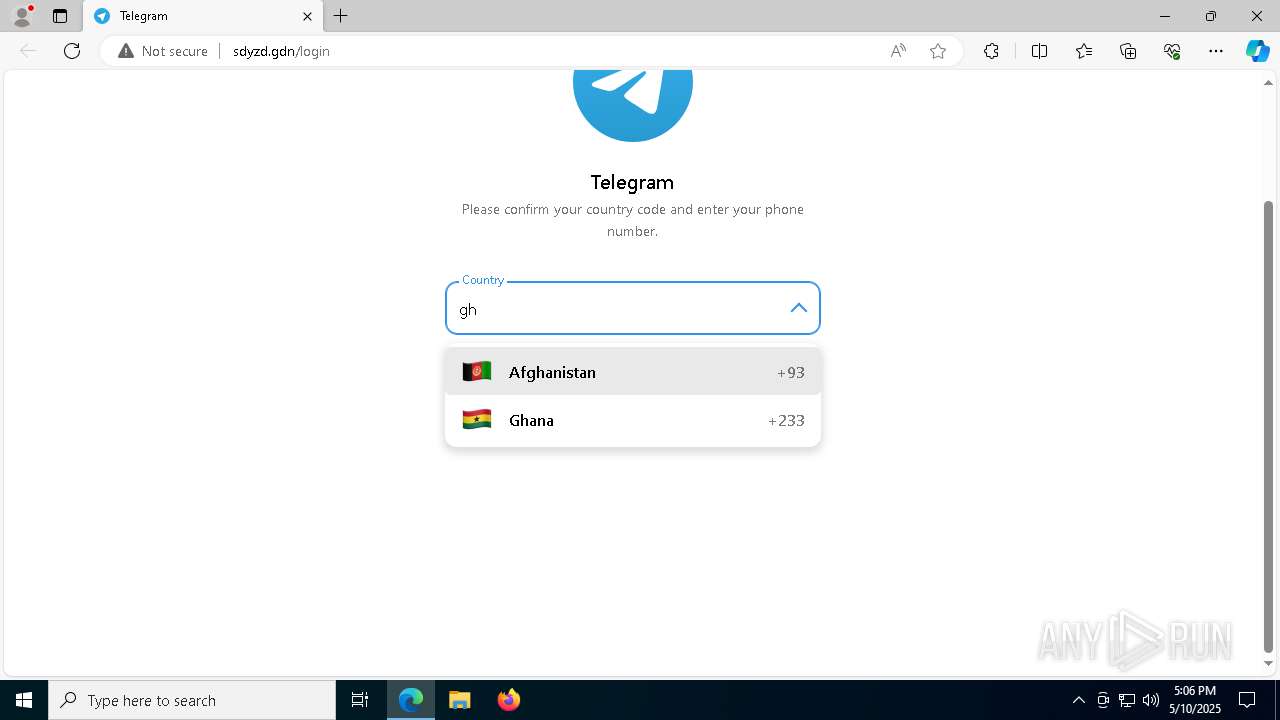Open a new browser tab
The width and height of the screenshot is (1280, 720).
click(341, 16)
